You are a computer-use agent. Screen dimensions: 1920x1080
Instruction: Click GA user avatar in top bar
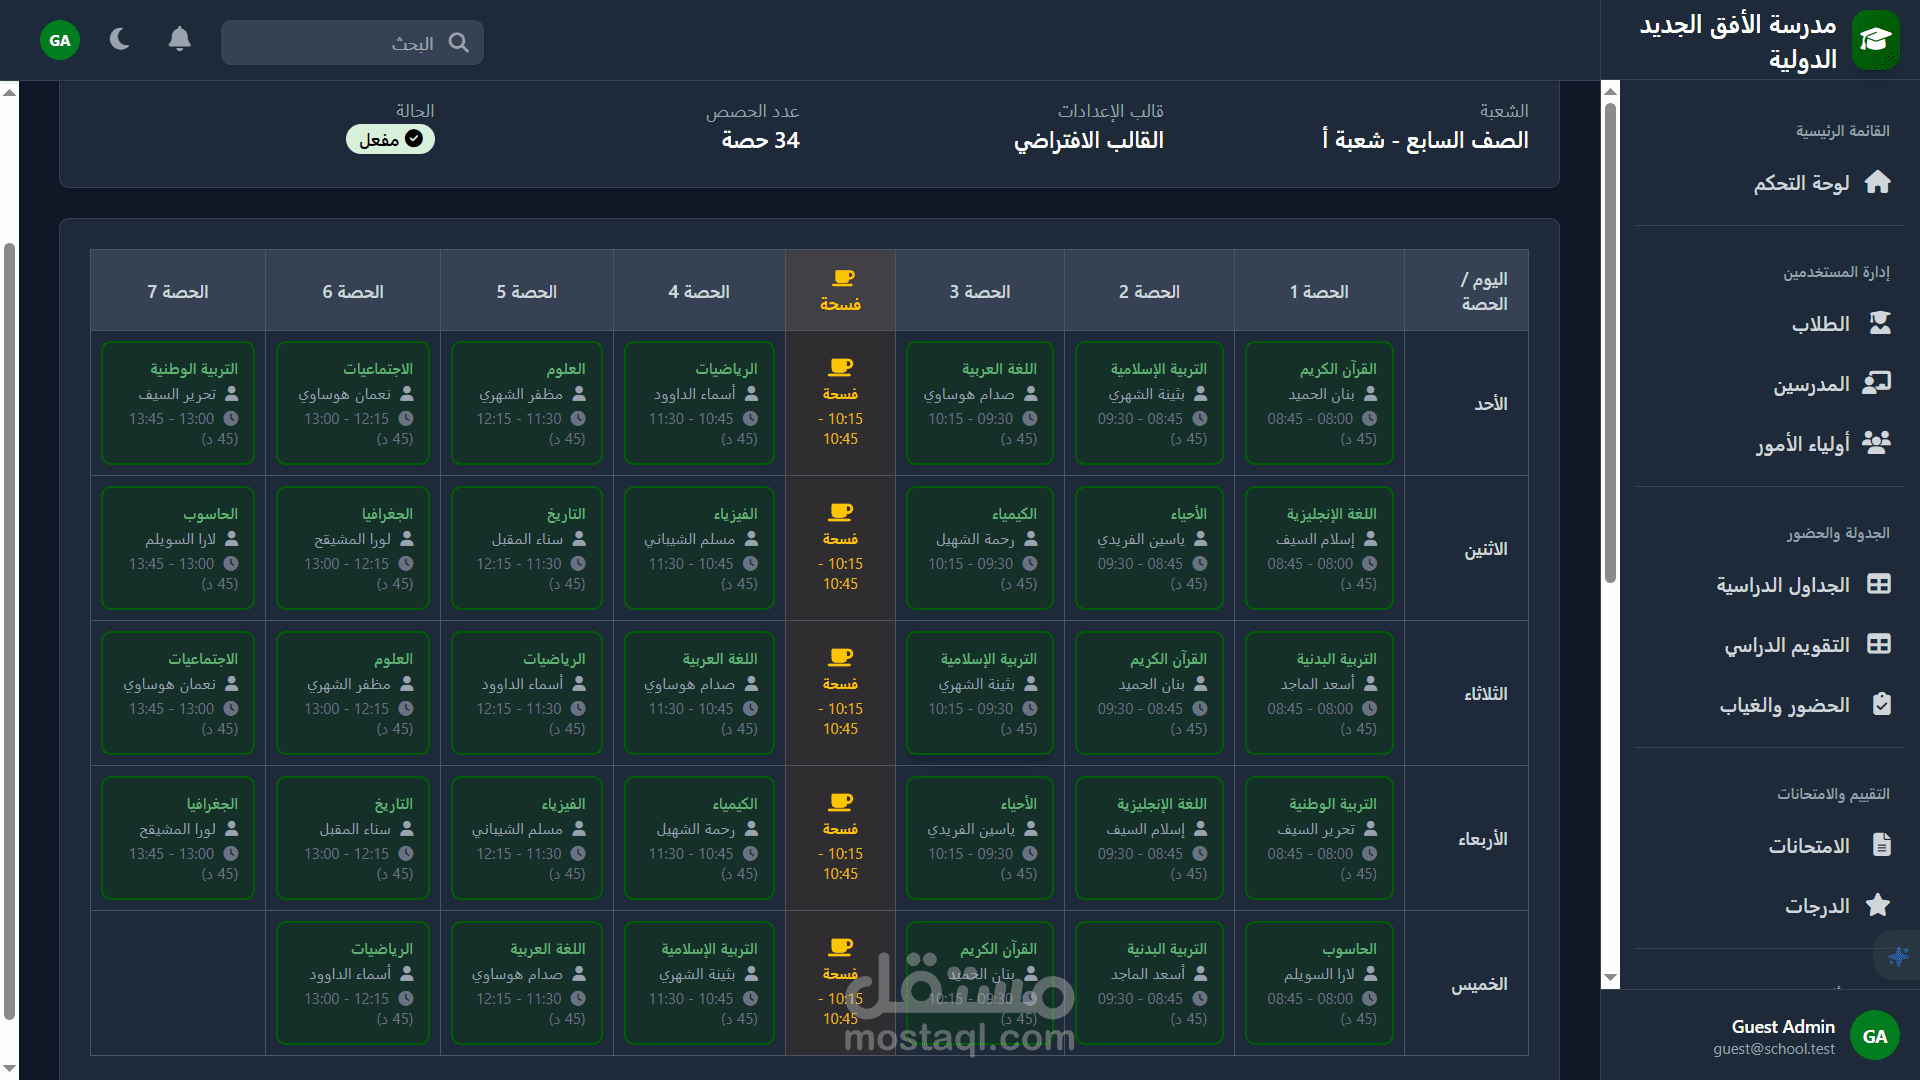[x=60, y=40]
